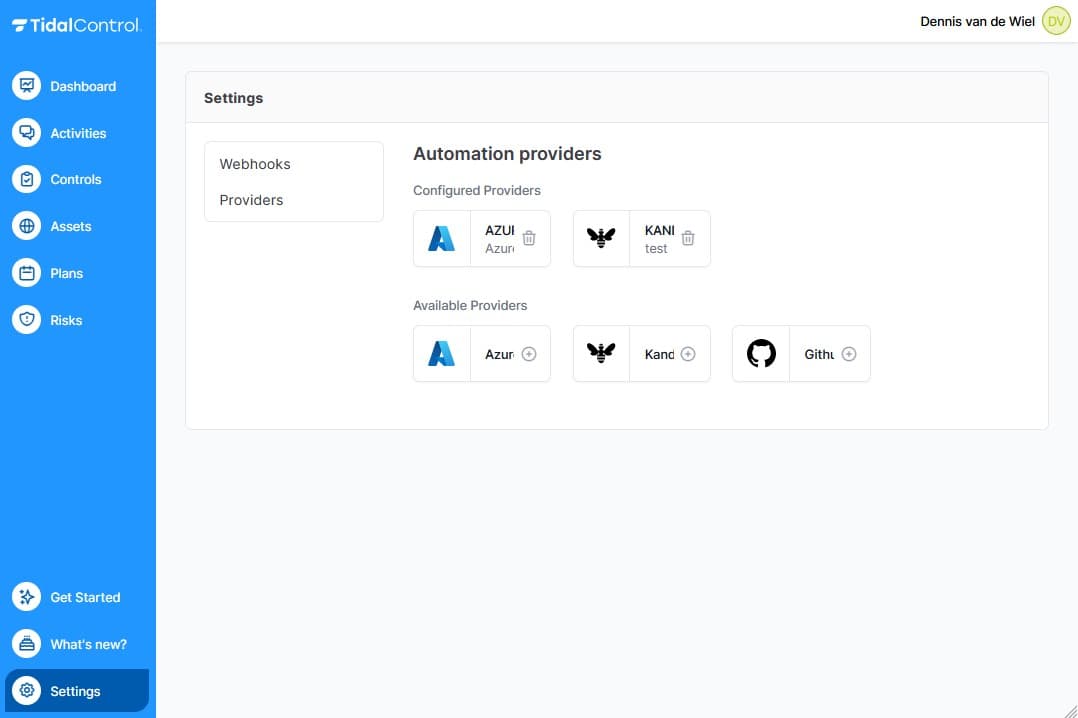Image resolution: width=1078 pixels, height=718 pixels.
Task: Navigate to Controls via its sidebar icon
Action: tap(26, 179)
